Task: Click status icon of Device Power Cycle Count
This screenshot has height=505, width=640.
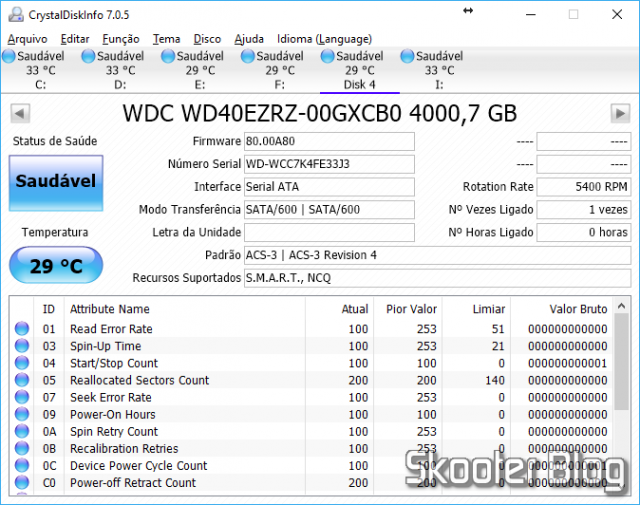Action: click(x=22, y=466)
